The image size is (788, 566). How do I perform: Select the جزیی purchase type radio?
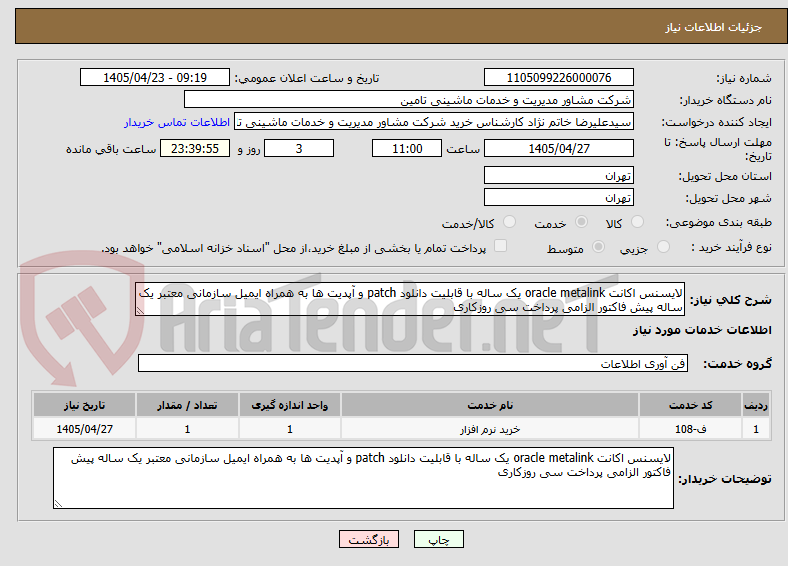(663, 246)
